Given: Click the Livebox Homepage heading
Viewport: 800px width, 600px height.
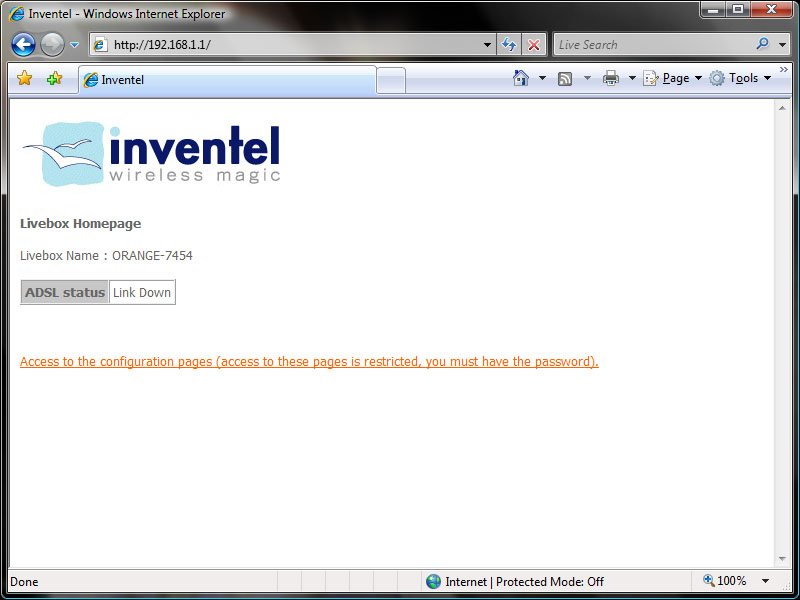Looking at the screenshot, I should [x=81, y=223].
